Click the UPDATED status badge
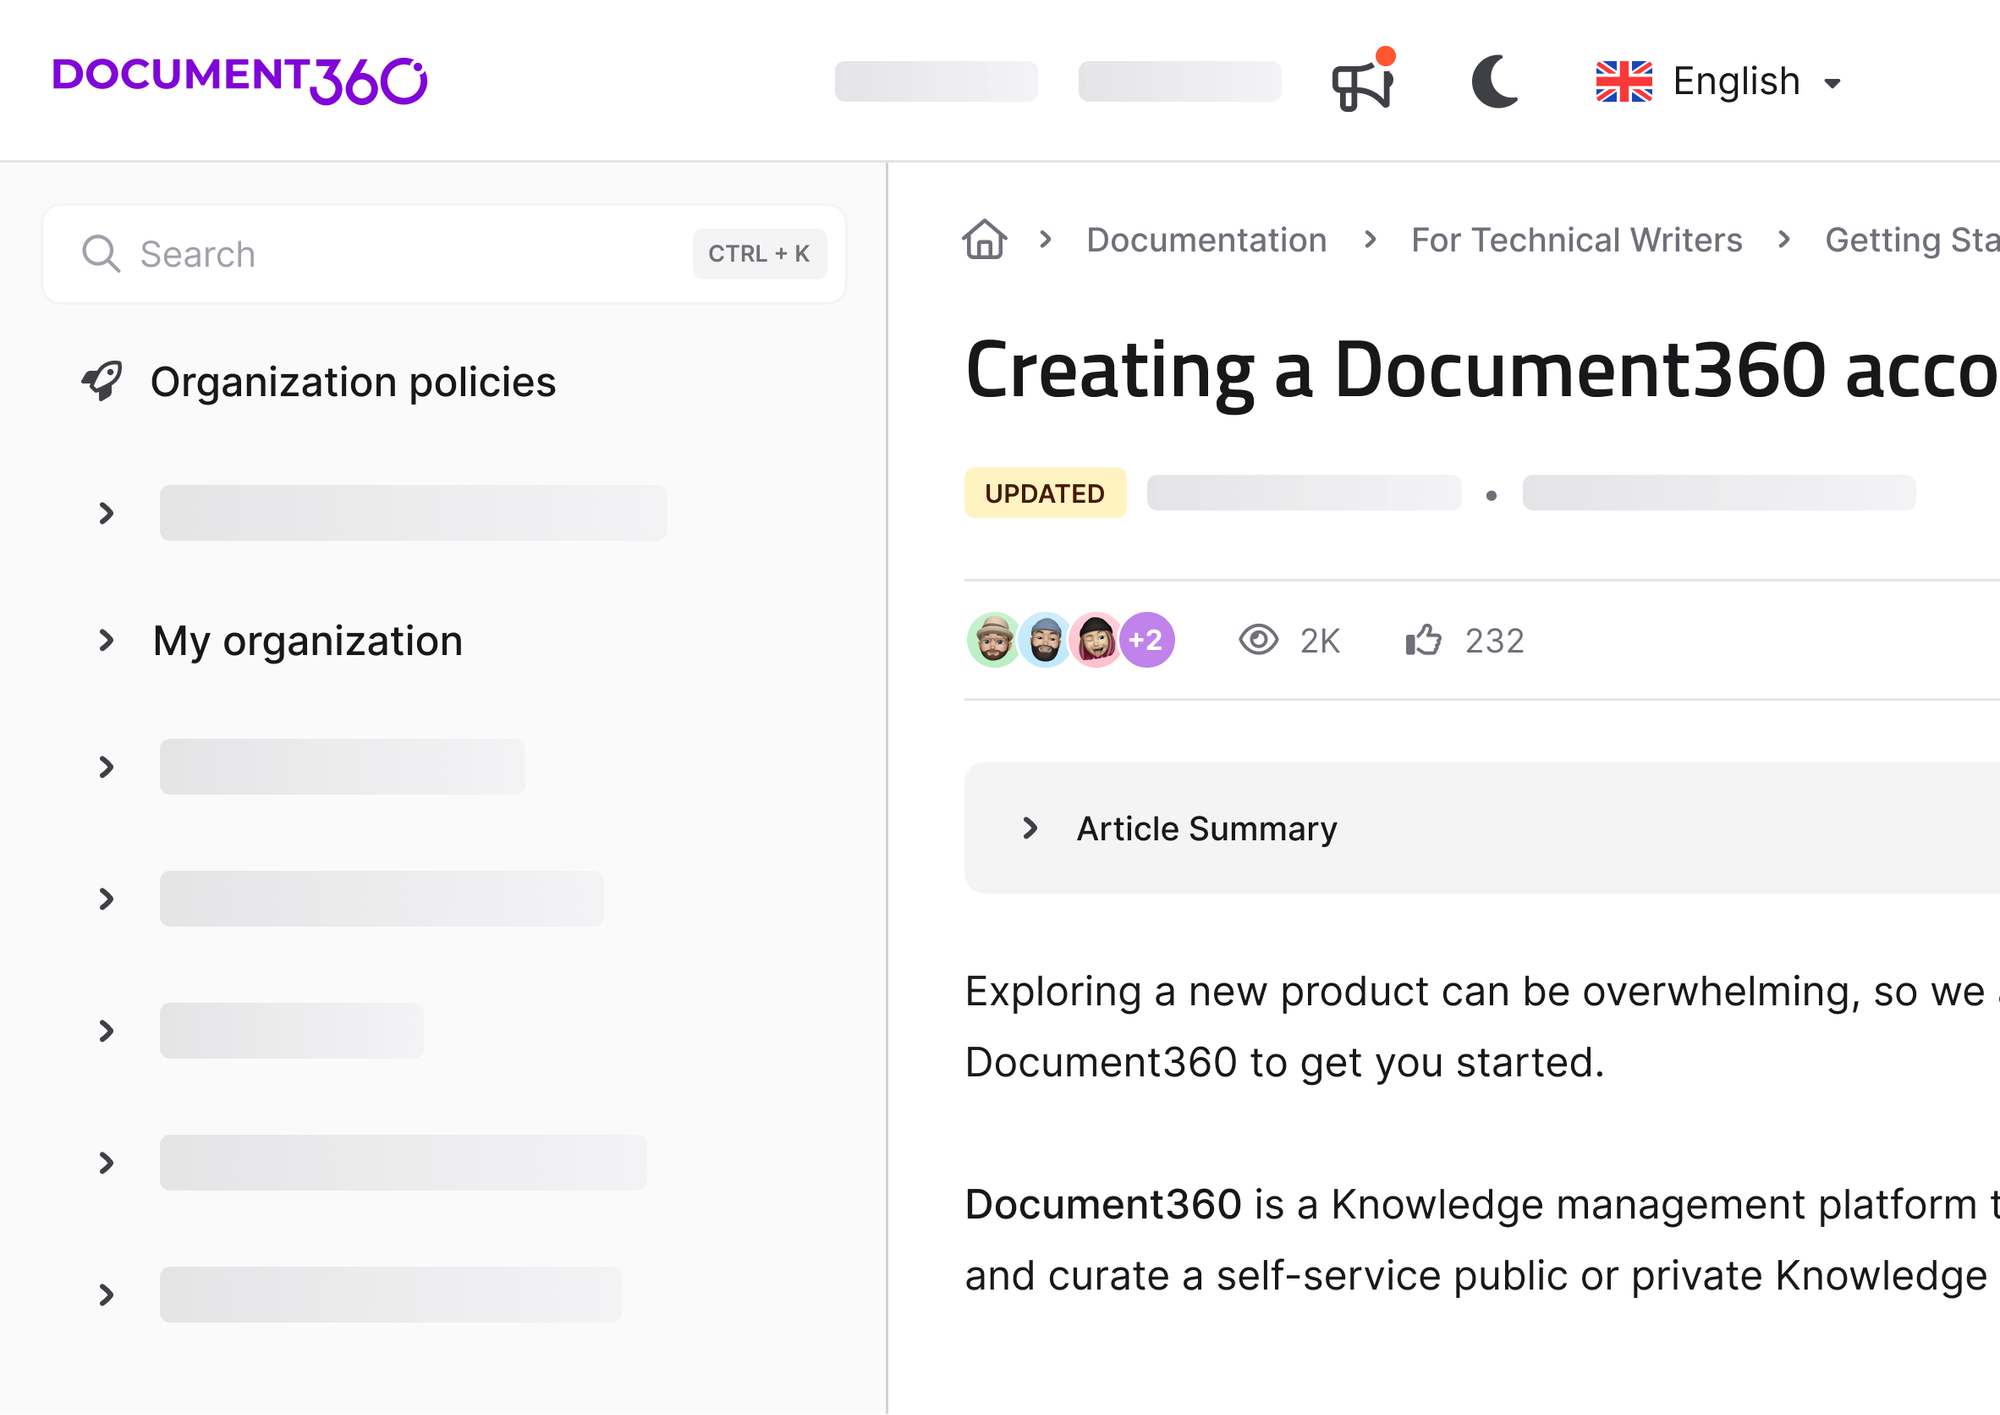Screen dimensions: 2000x1415 pos(1045,493)
